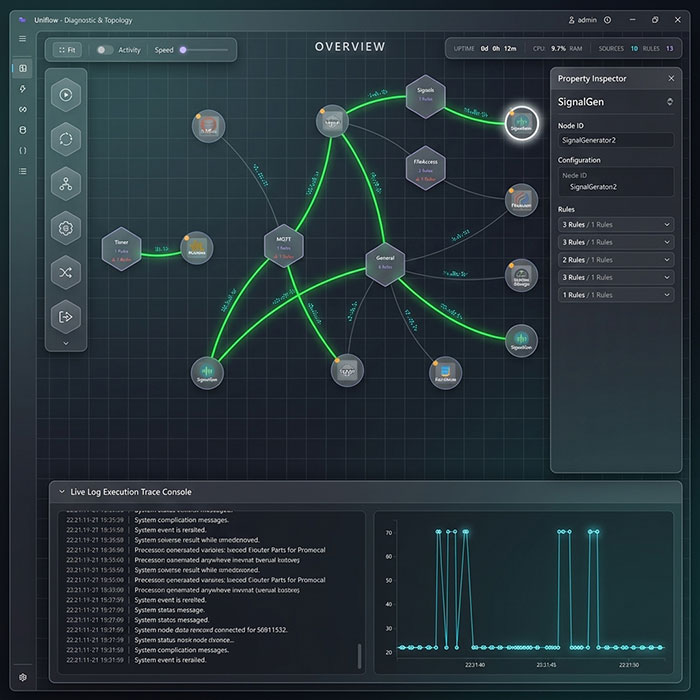
Task: Expand first 3 Rules dropdown directly under Rules heading
Action: click(616, 225)
